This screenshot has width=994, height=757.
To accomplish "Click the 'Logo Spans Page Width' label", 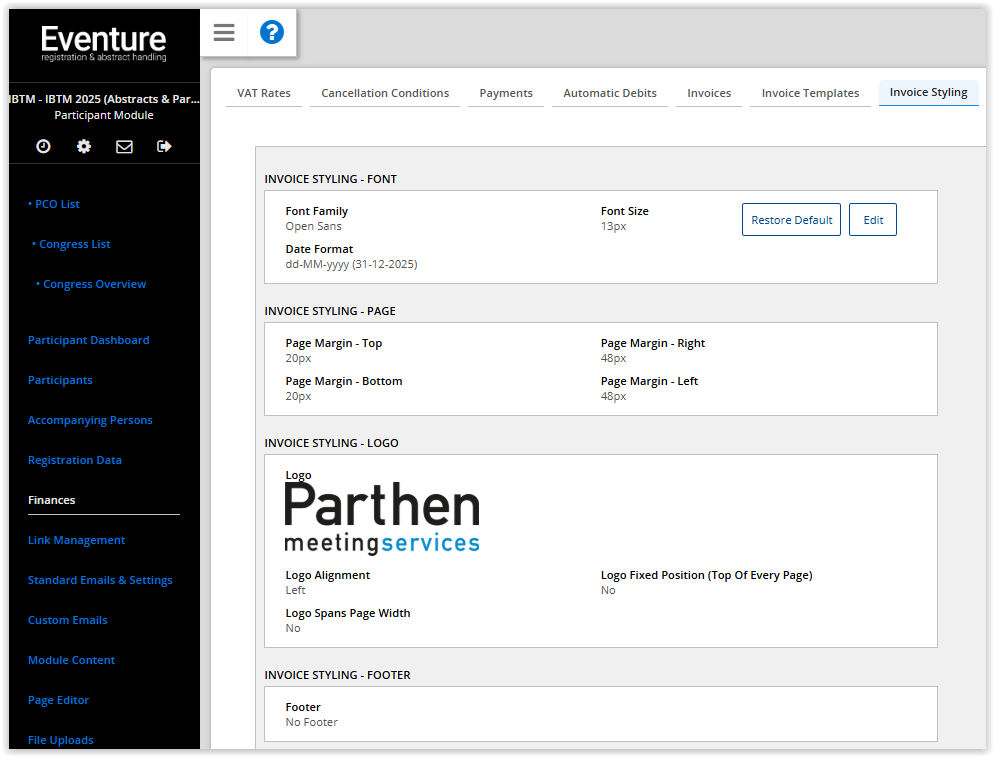I will click(x=348, y=613).
